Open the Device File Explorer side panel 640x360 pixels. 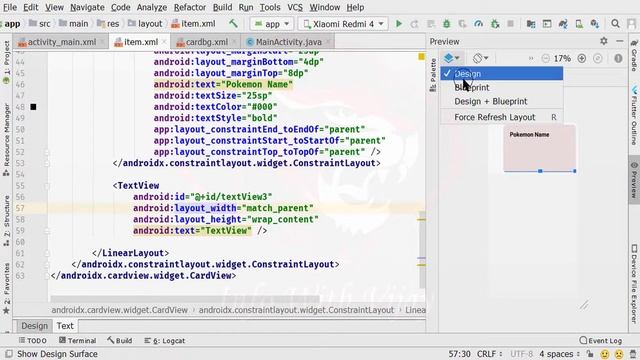point(634,284)
